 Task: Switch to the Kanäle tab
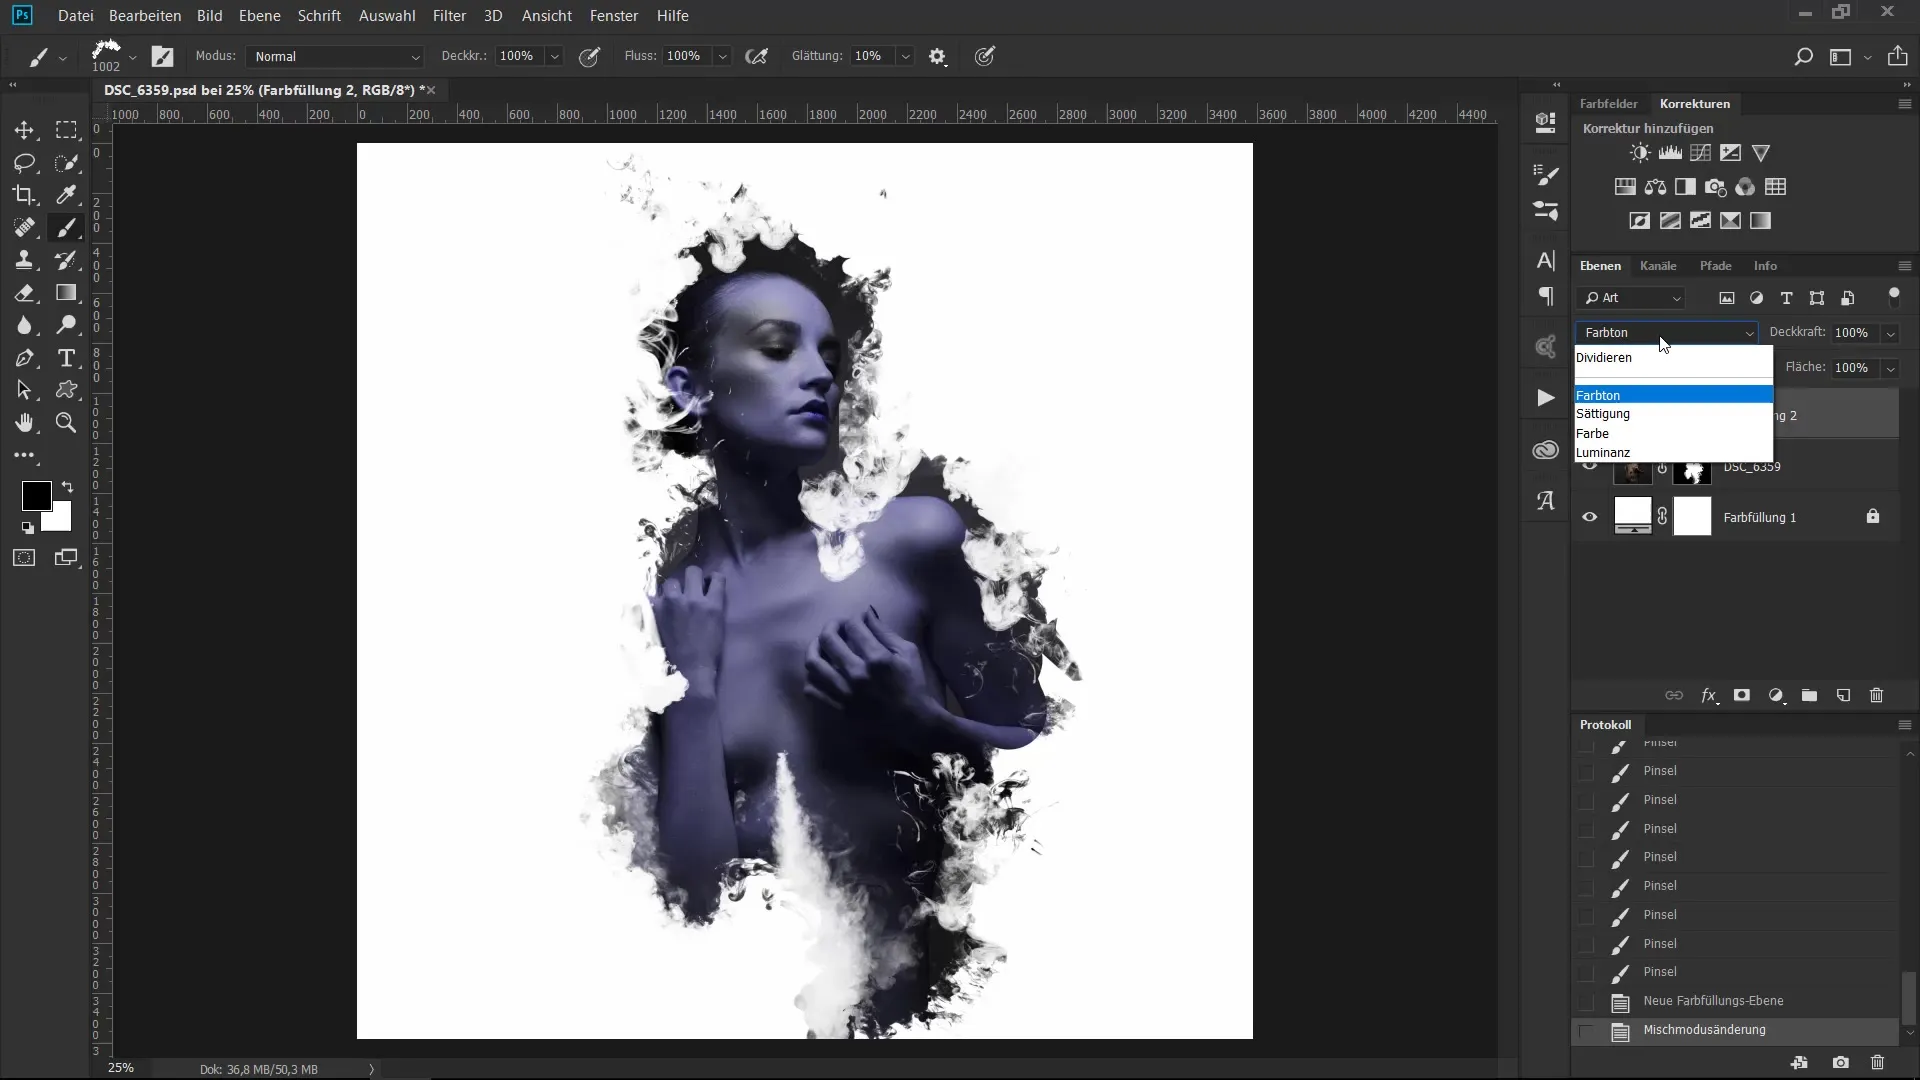1658,266
